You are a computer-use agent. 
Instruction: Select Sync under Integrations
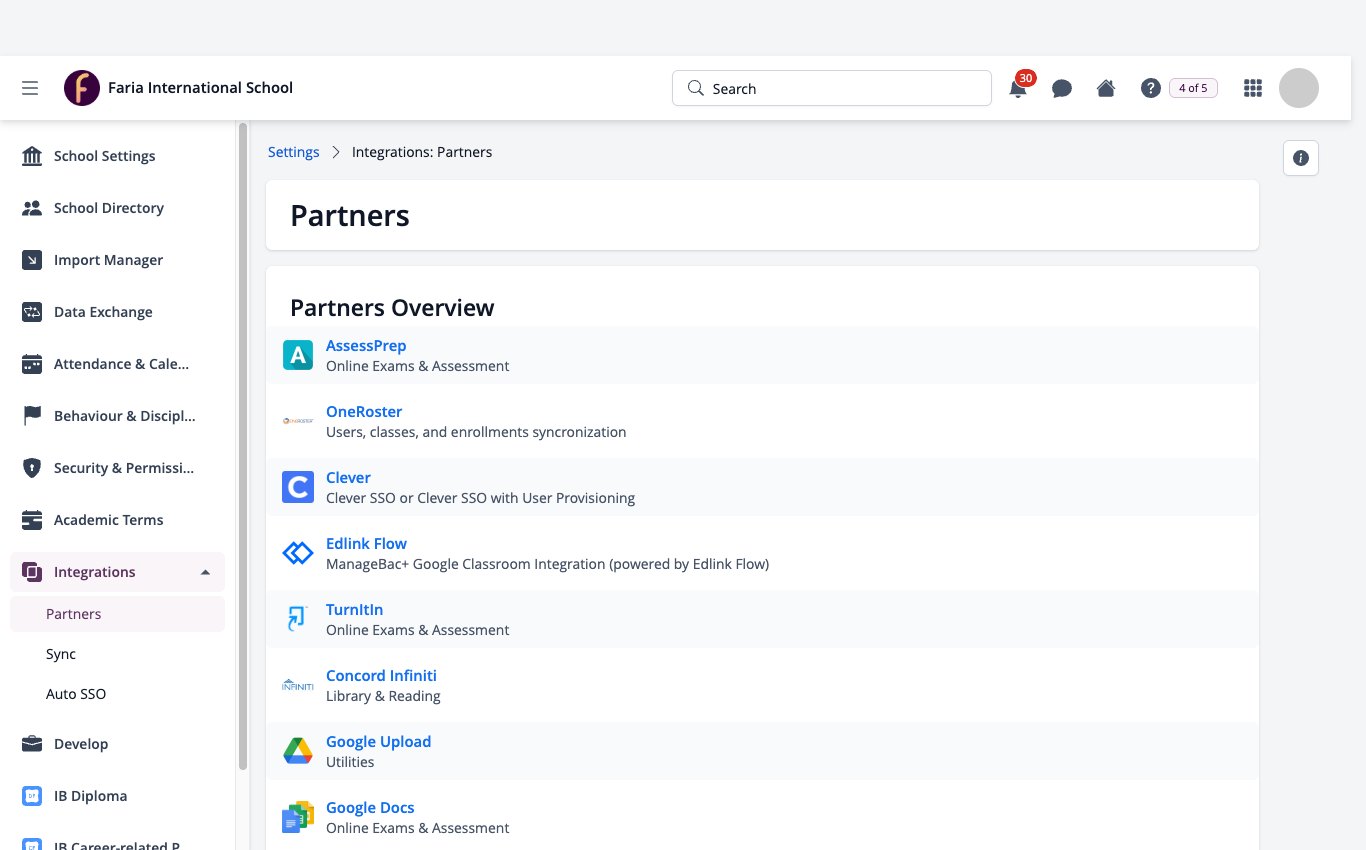(61, 654)
